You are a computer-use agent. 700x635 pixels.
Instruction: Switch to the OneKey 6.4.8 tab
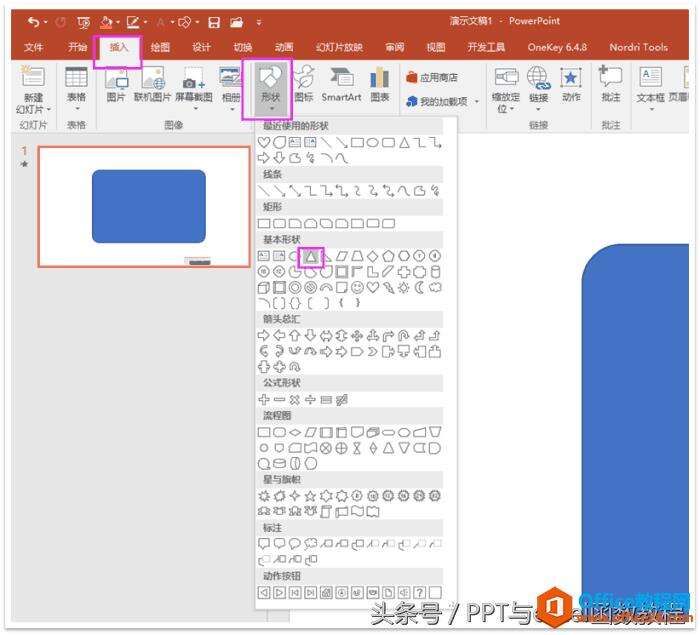pyautogui.click(x=557, y=47)
